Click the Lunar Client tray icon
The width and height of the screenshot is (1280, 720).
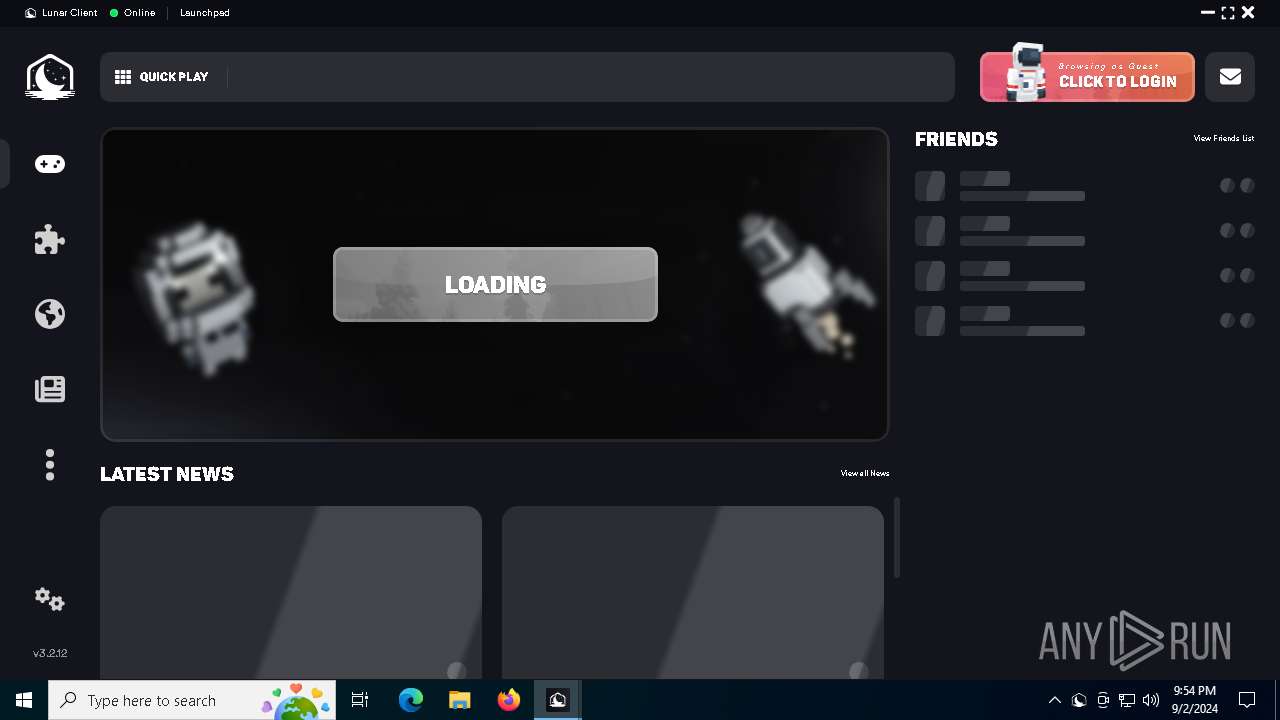[x=1079, y=700]
